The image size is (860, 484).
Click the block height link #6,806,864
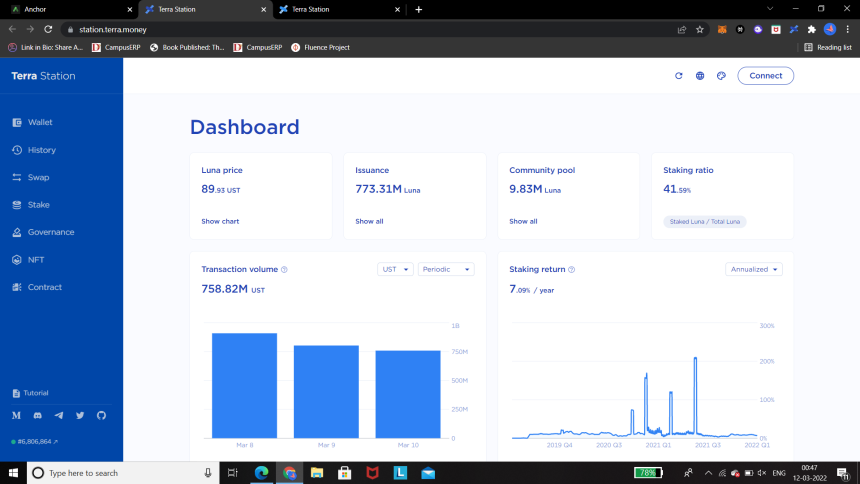[x=35, y=441]
